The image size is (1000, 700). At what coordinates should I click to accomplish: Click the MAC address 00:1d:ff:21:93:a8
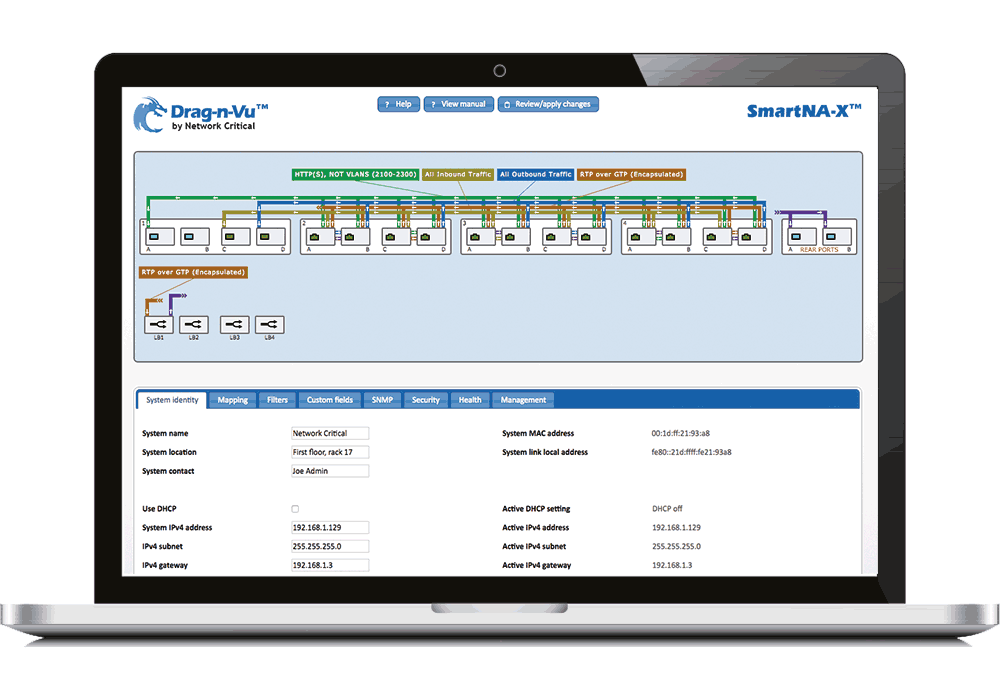click(680, 434)
